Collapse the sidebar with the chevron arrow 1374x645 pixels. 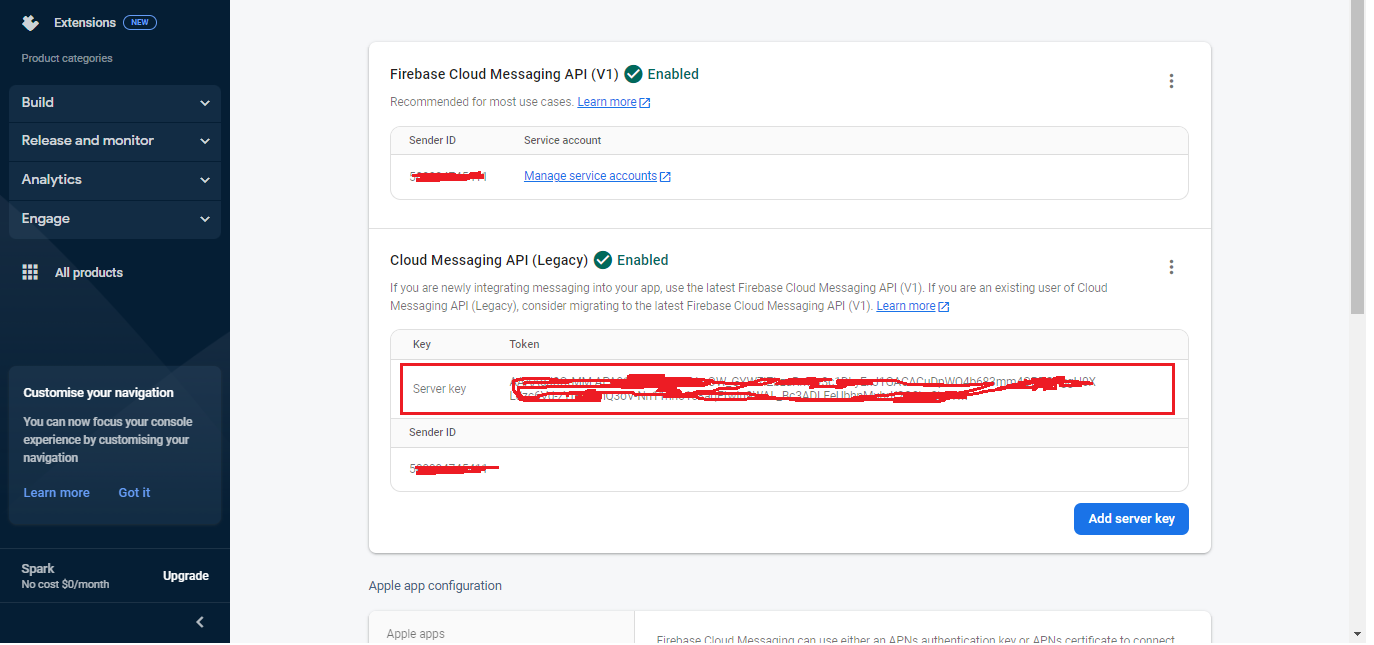pos(200,622)
